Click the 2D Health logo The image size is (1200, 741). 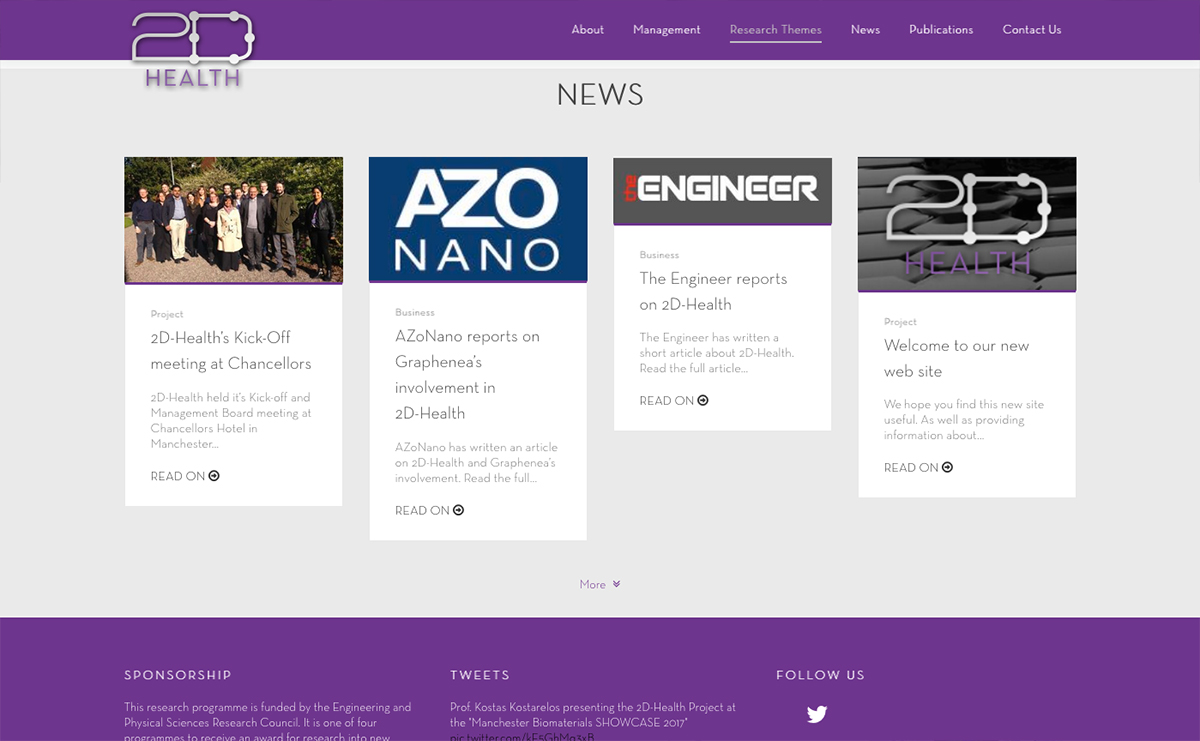click(x=192, y=48)
